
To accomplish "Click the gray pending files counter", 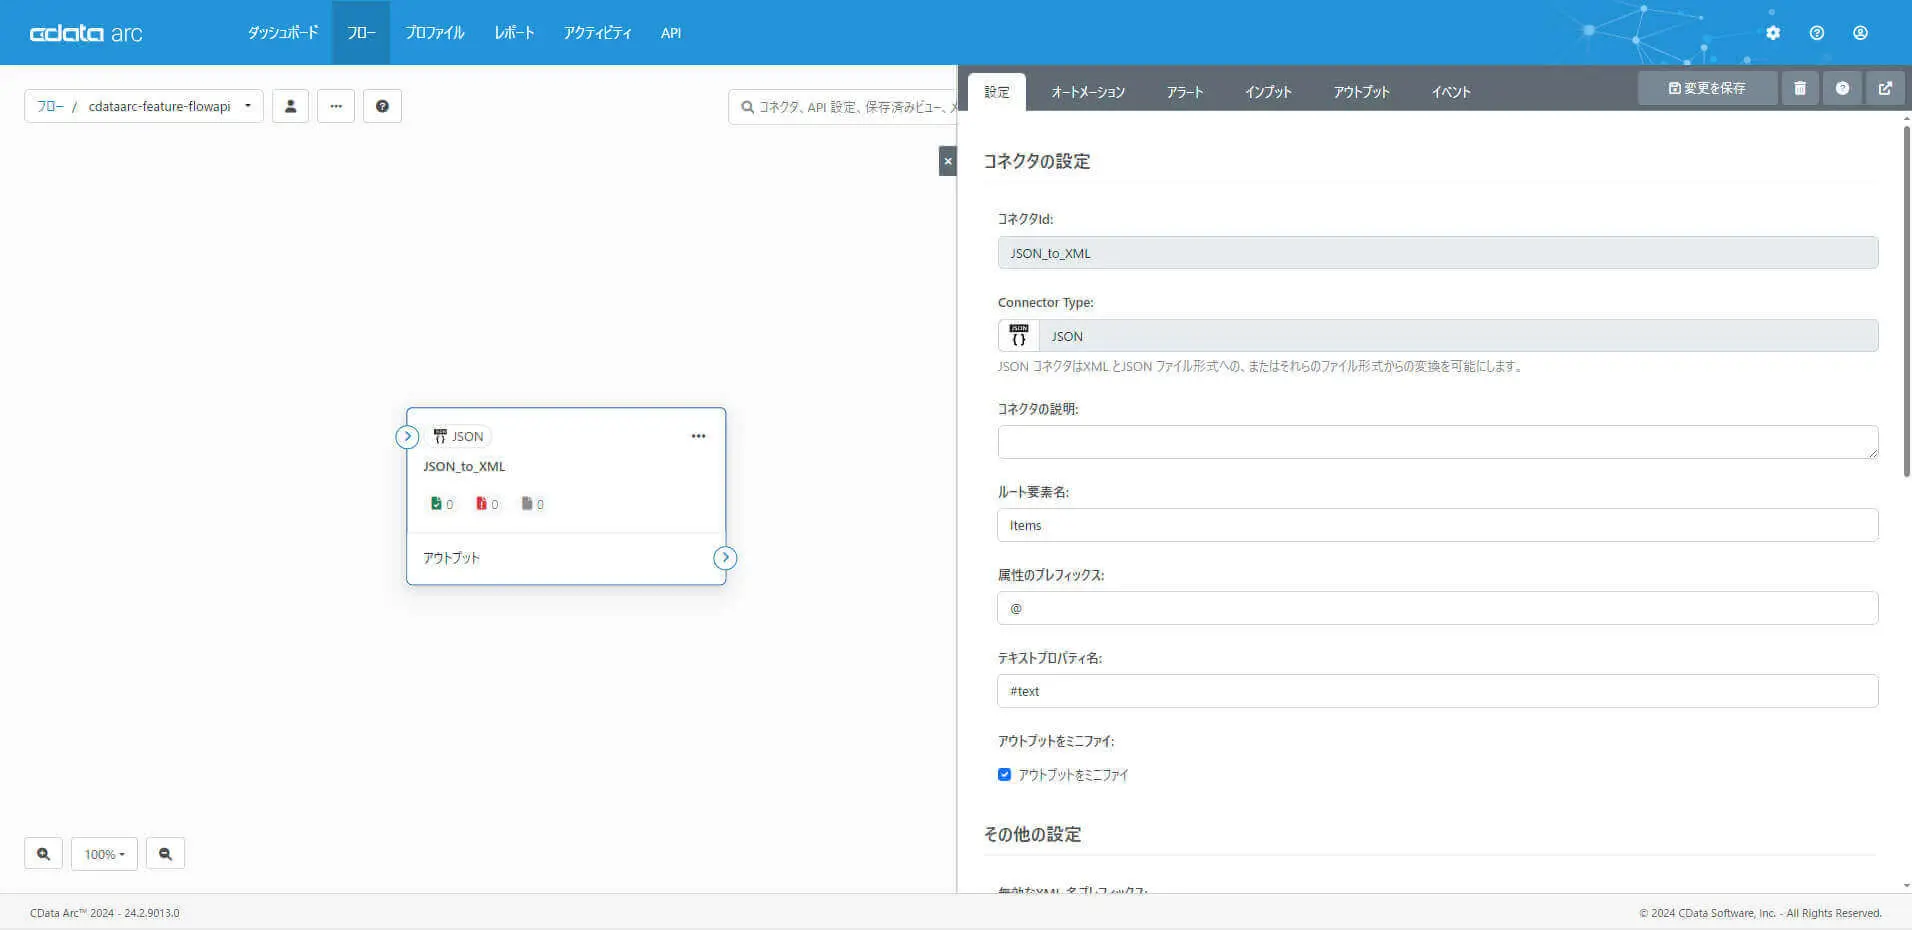I will 533,504.
